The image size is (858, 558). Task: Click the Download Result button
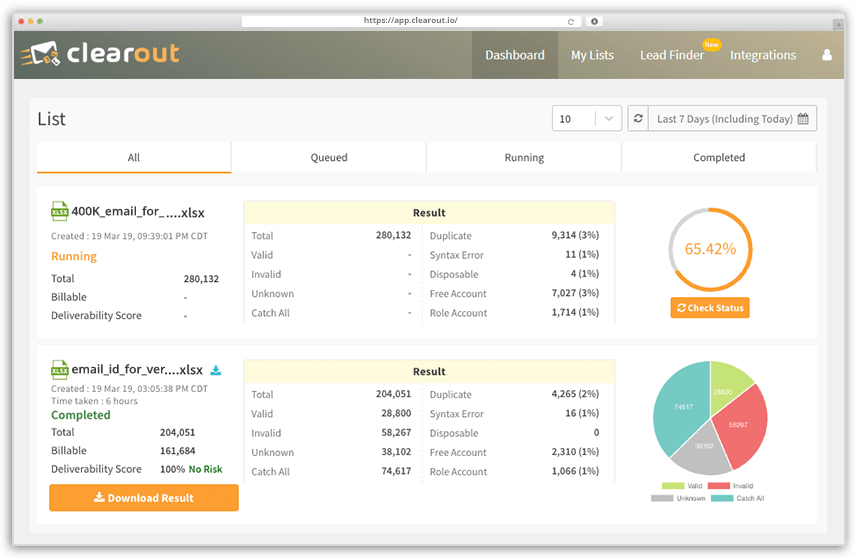[144, 498]
